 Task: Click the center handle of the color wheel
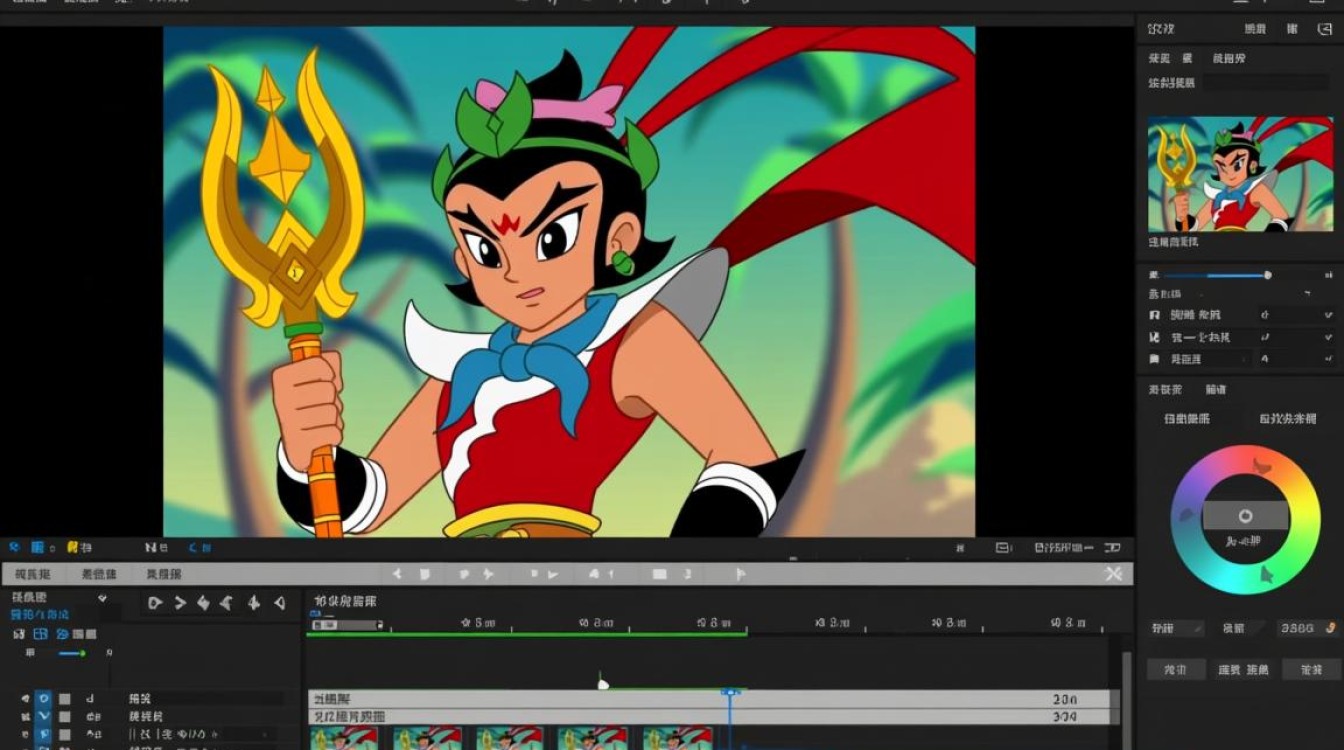click(x=1245, y=516)
